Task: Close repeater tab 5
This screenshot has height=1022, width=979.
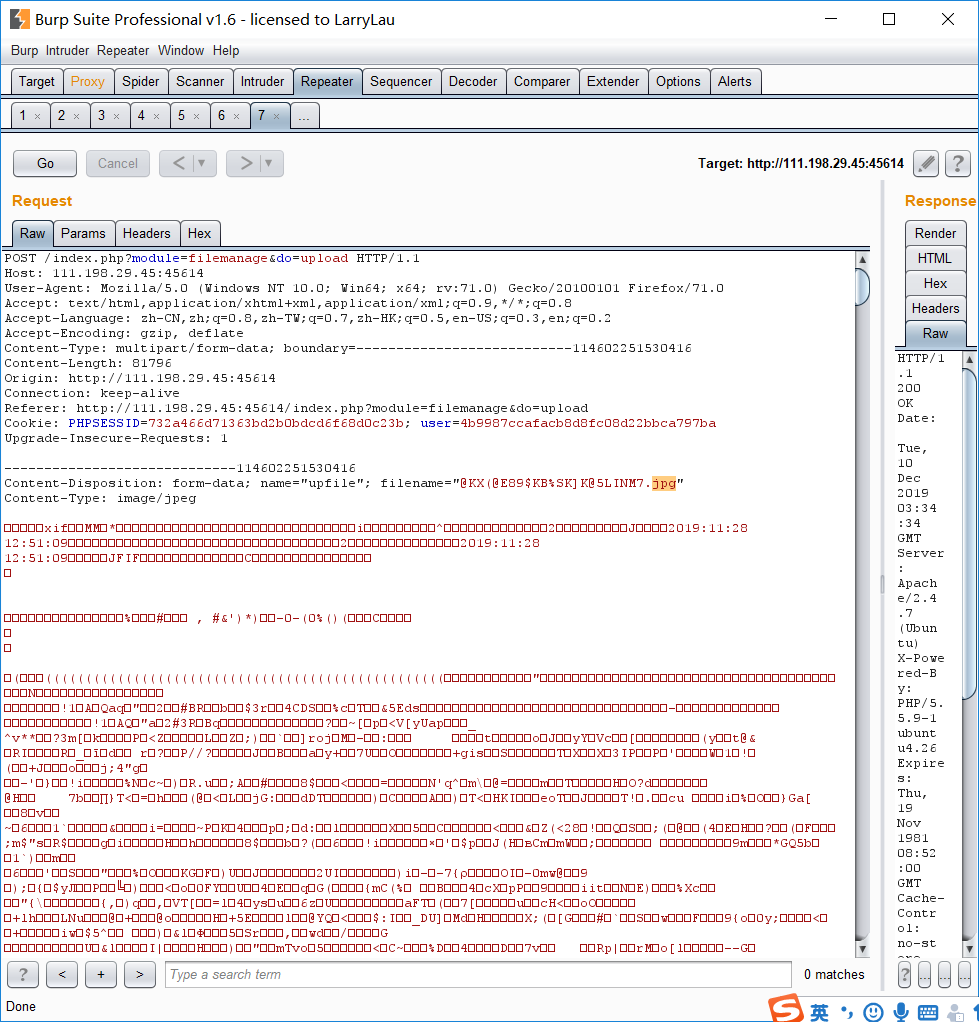Action: (196, 117)
